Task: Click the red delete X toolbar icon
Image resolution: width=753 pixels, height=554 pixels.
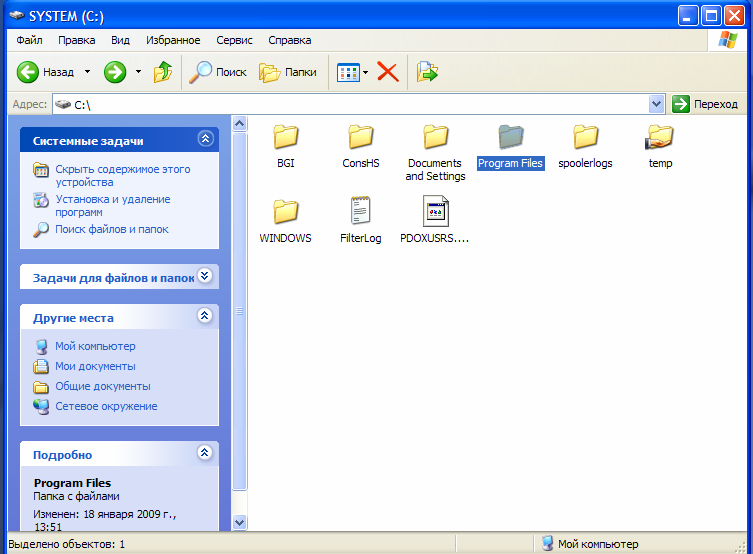Action: [x=388, y=72]
